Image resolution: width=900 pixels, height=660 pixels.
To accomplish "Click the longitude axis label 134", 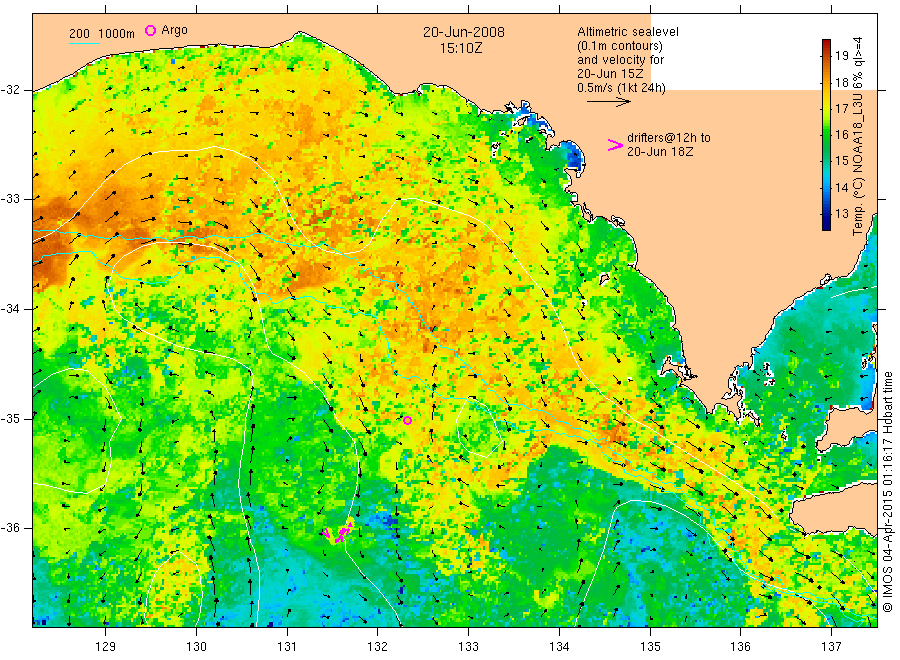I will [559, 646].
